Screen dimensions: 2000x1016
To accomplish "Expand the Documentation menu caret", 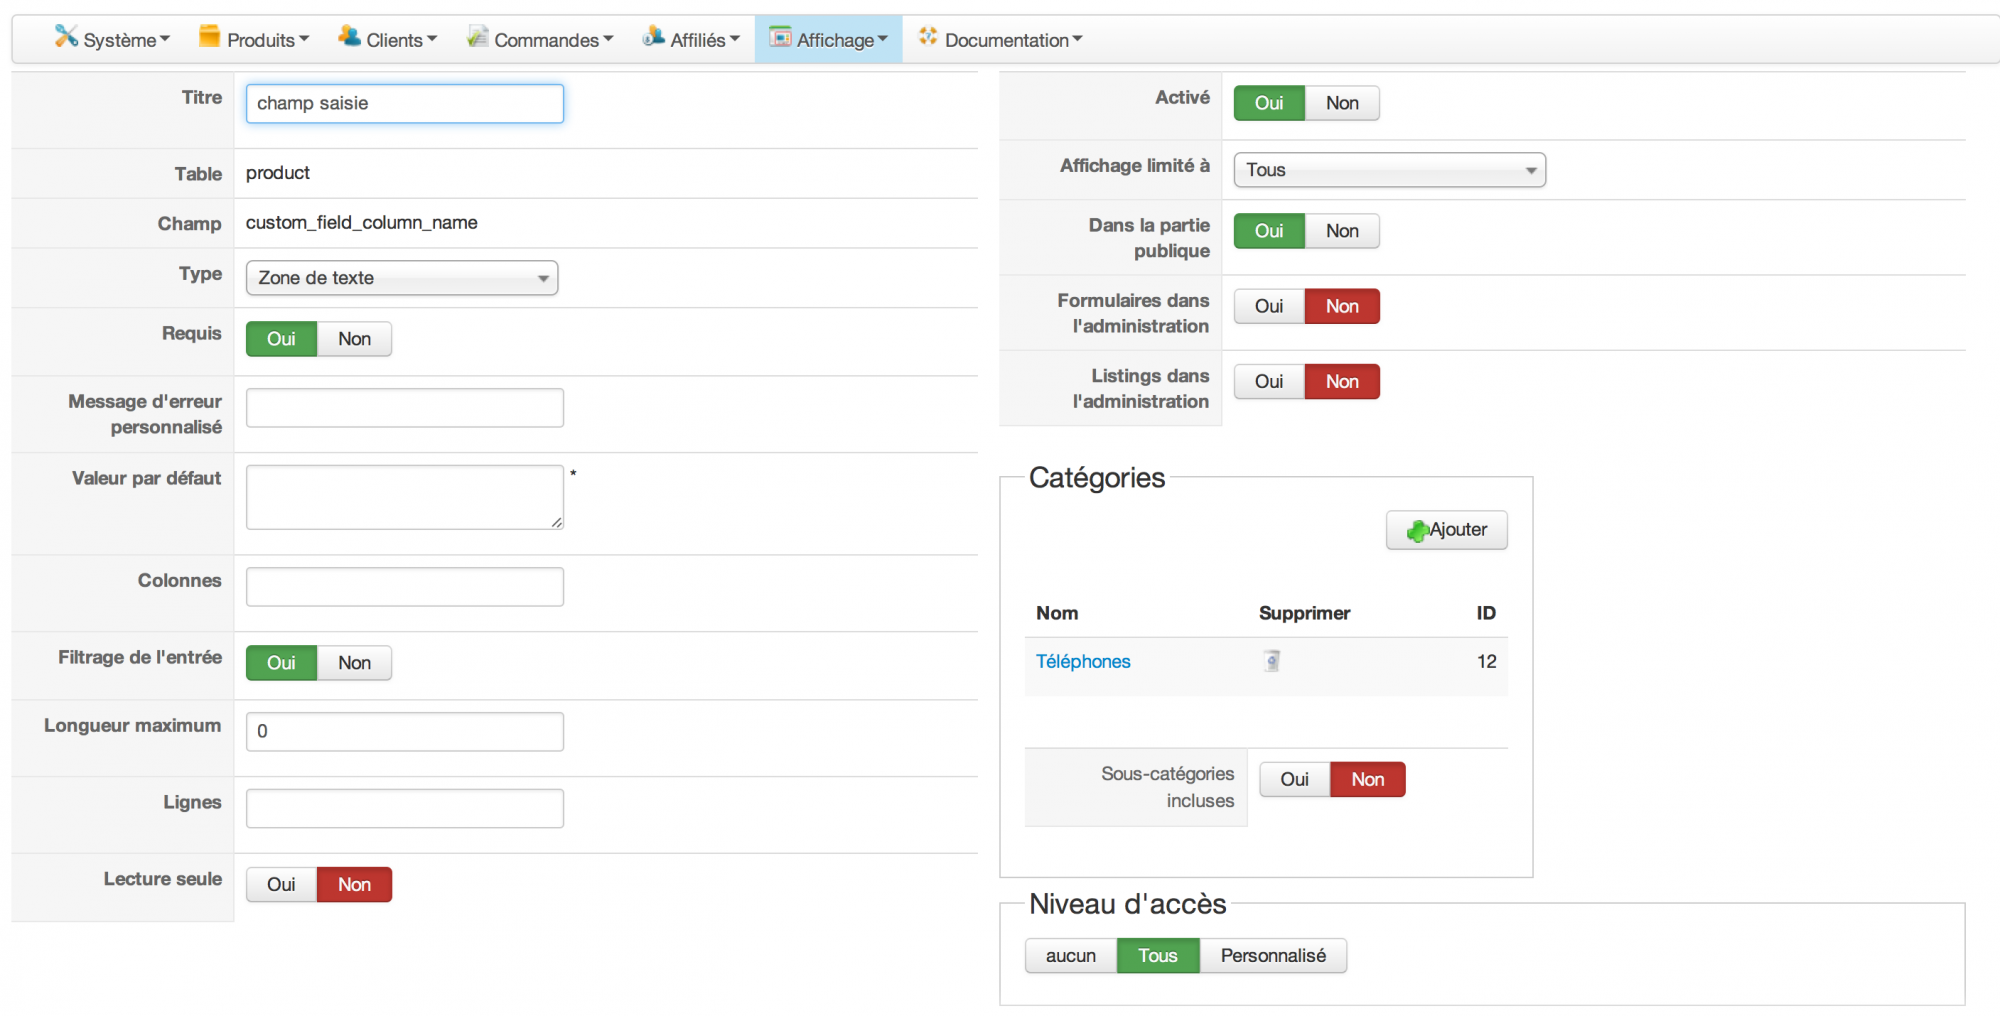I will click(x=1077, y=40).
